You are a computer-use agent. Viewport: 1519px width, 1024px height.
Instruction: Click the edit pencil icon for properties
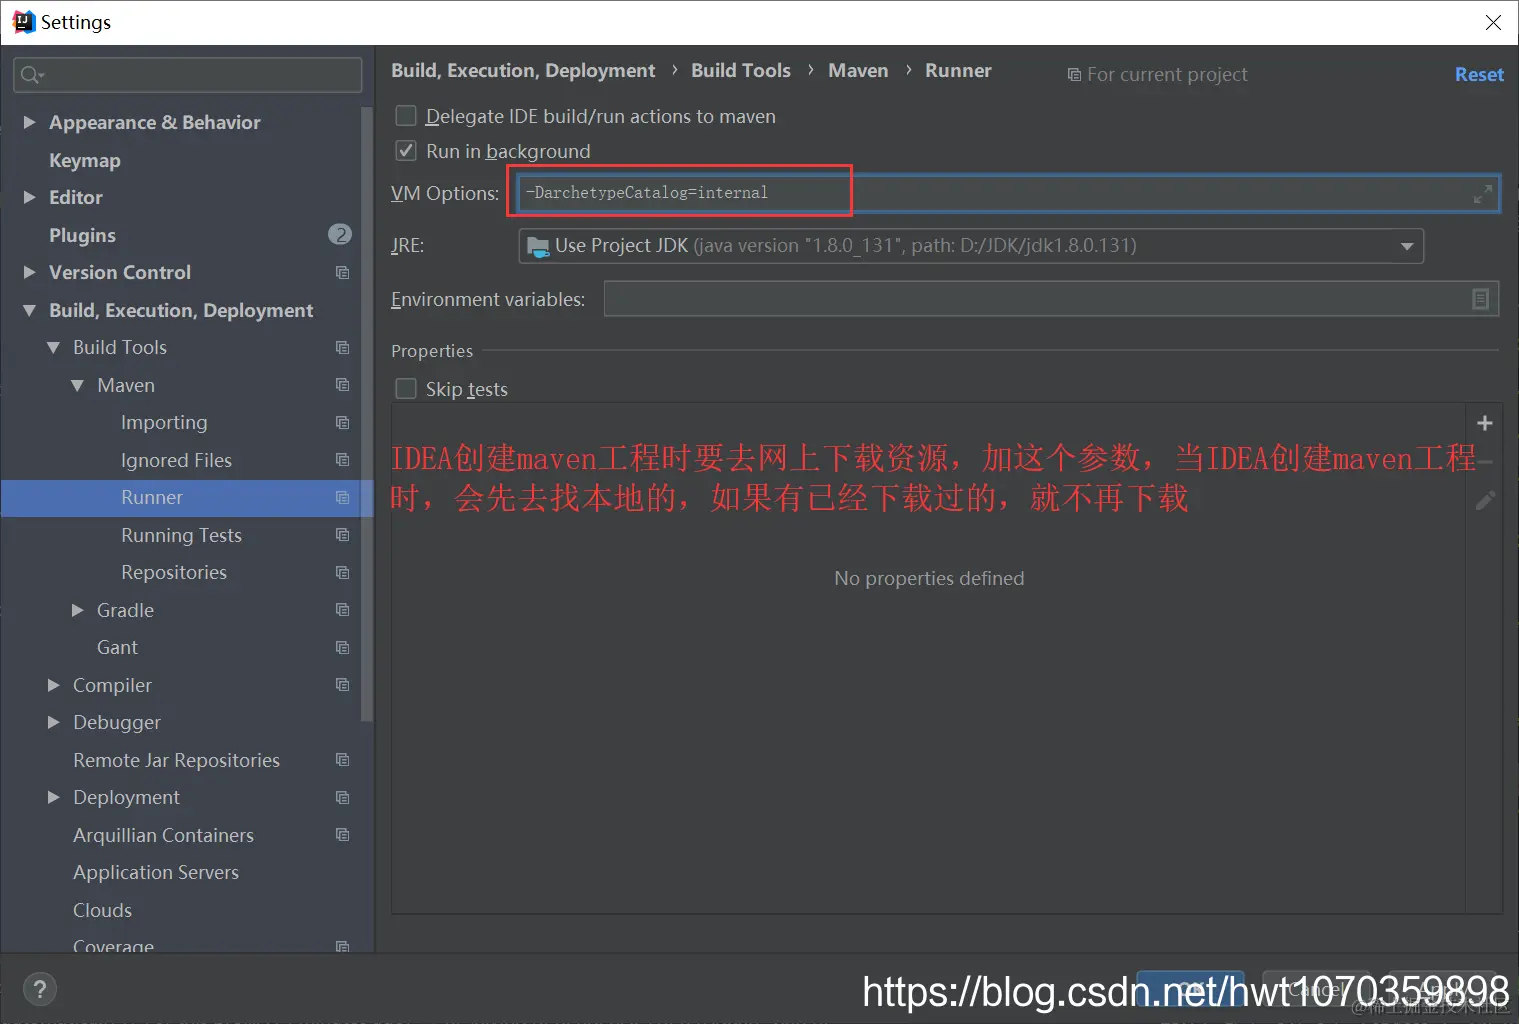tap(1485, 500)
